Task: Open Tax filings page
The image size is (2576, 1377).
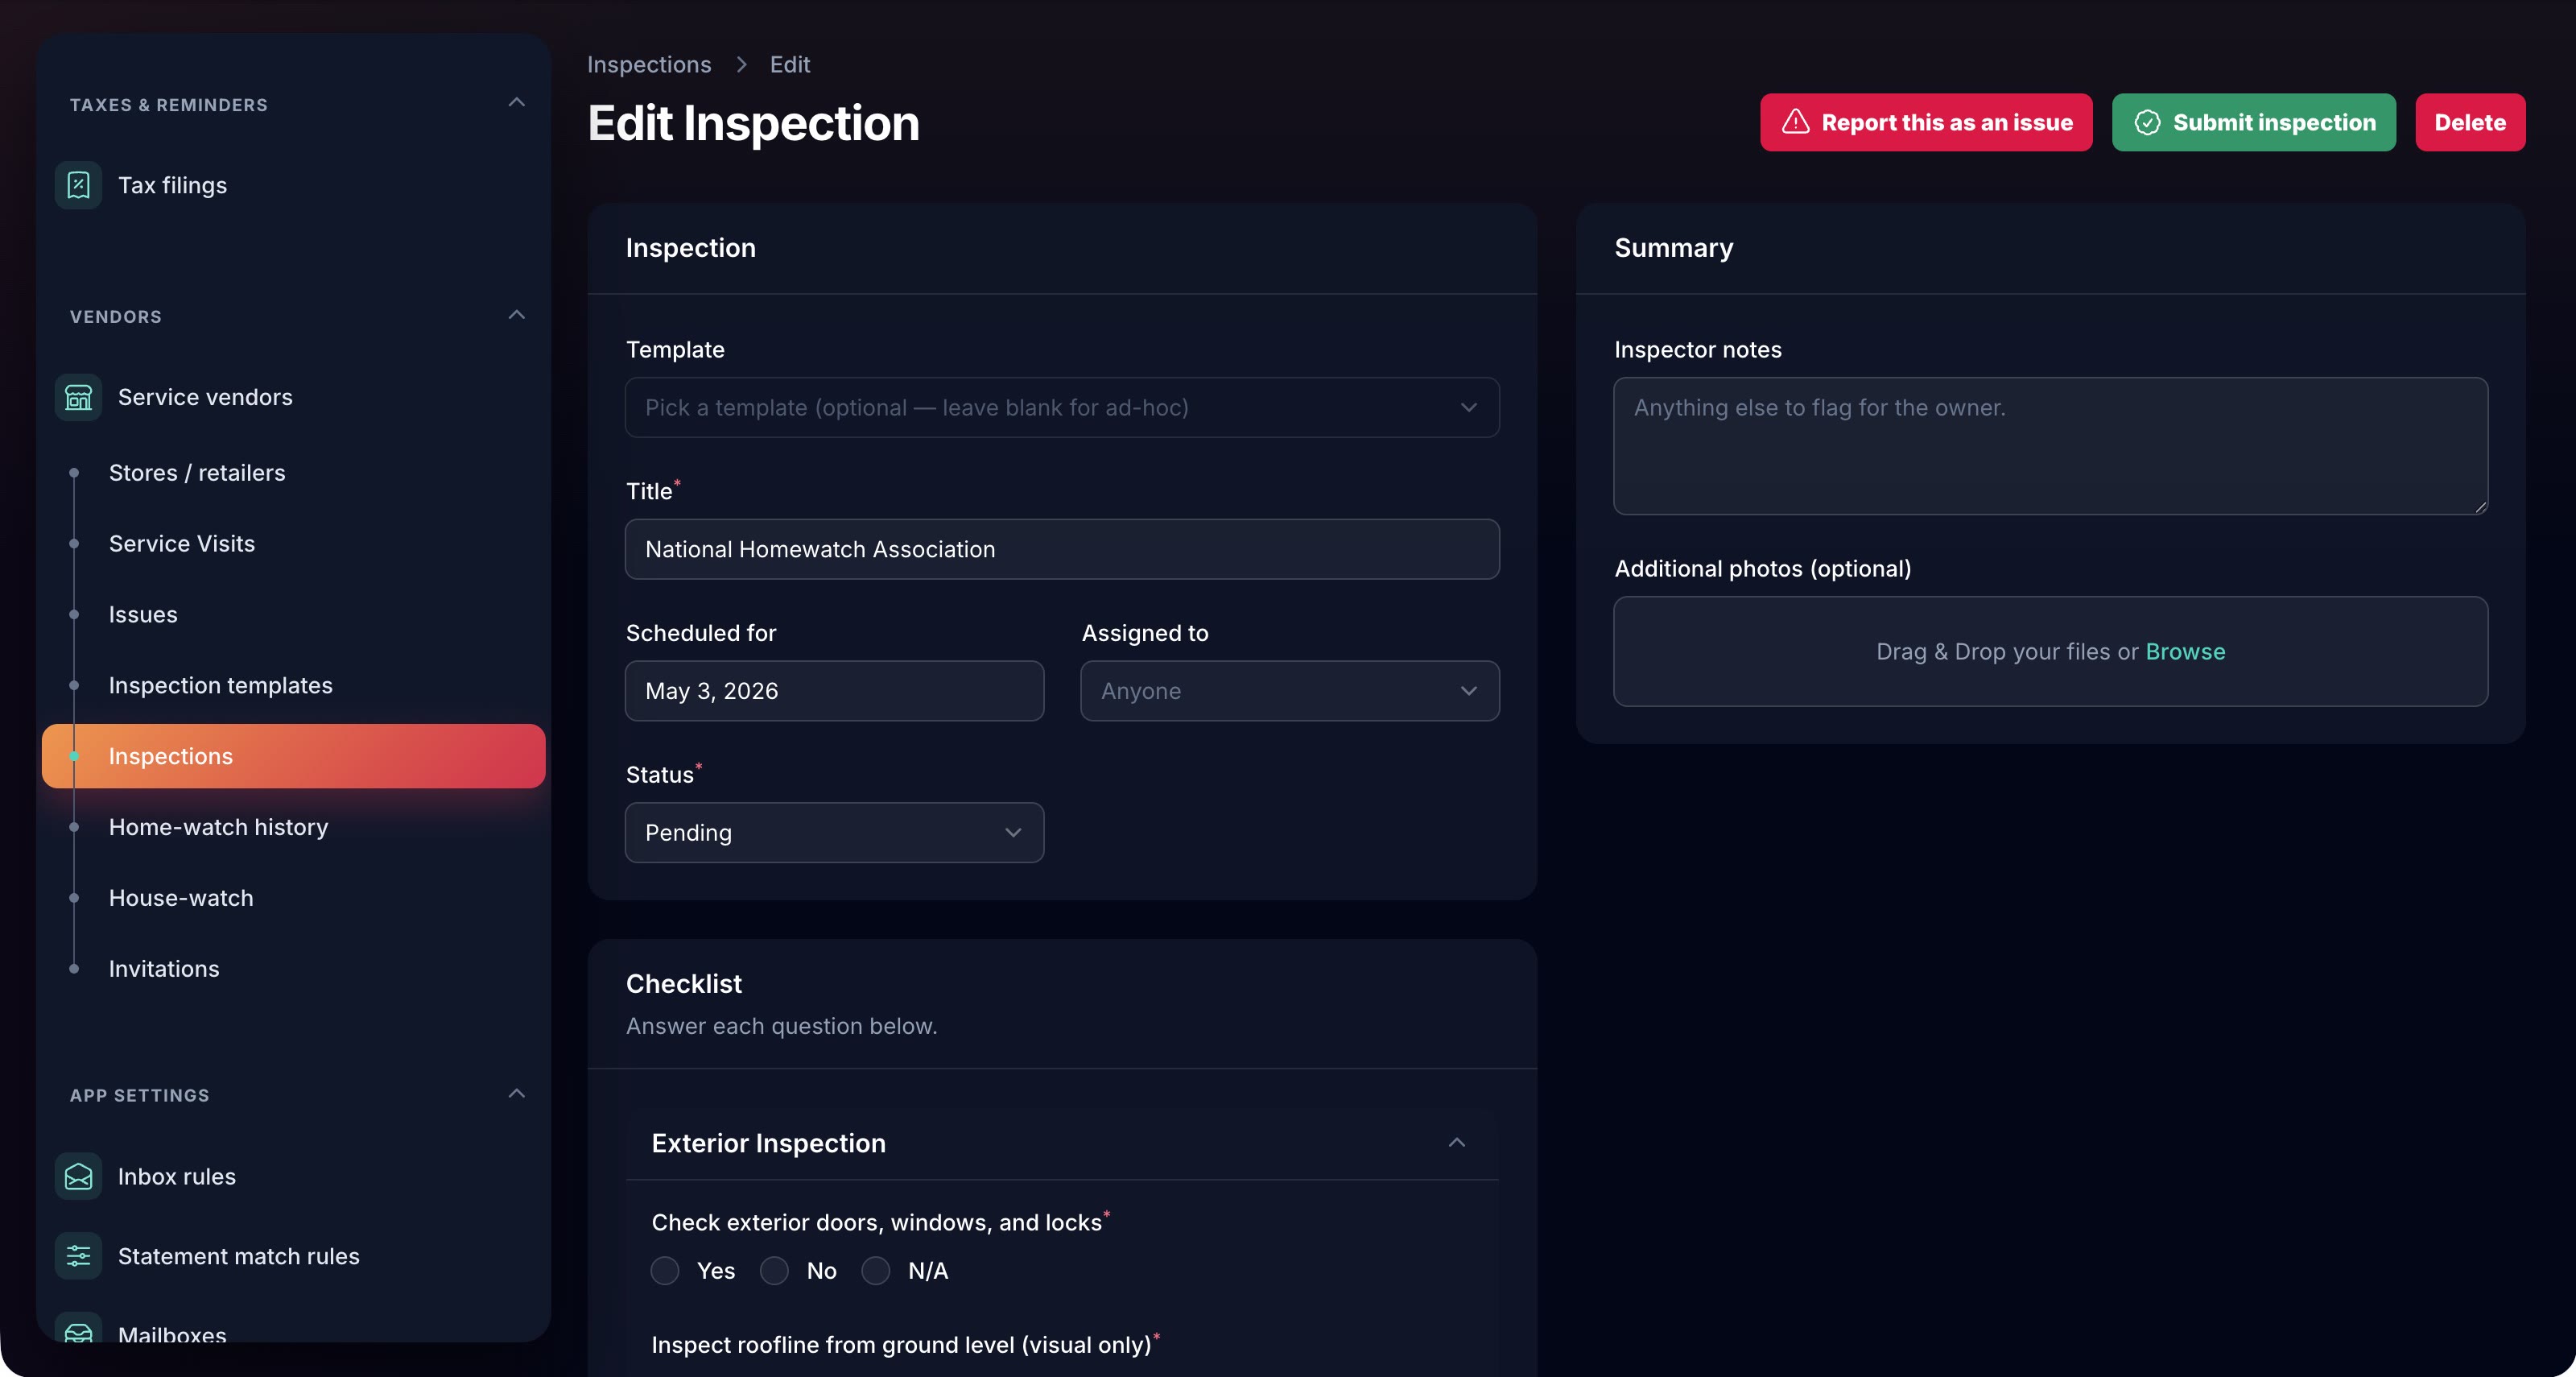Action: [172, 185]
